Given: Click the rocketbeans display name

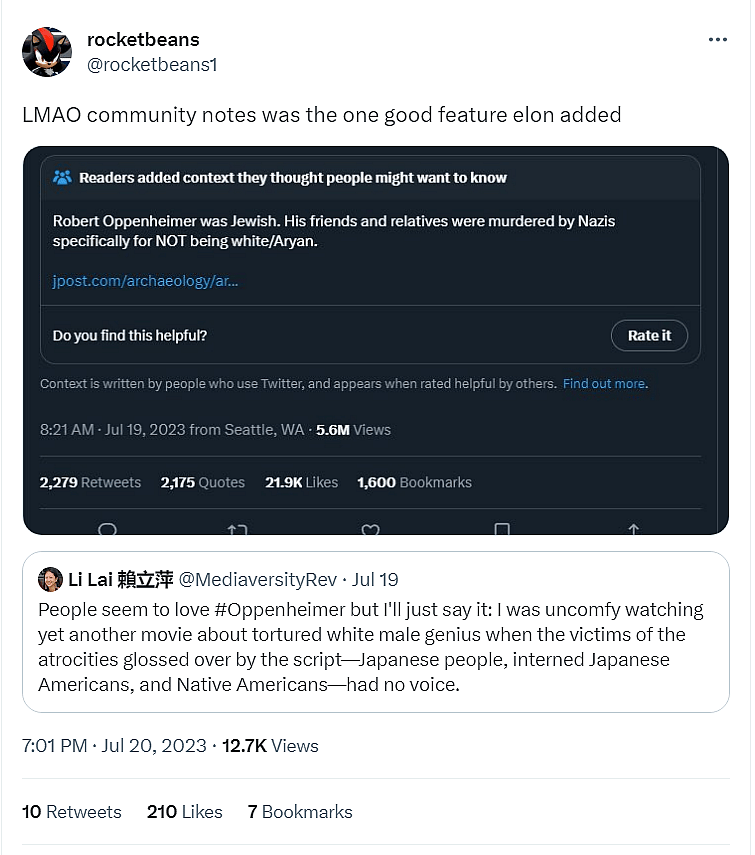Looking at the screenshot, I should click(x=143, y=40).
